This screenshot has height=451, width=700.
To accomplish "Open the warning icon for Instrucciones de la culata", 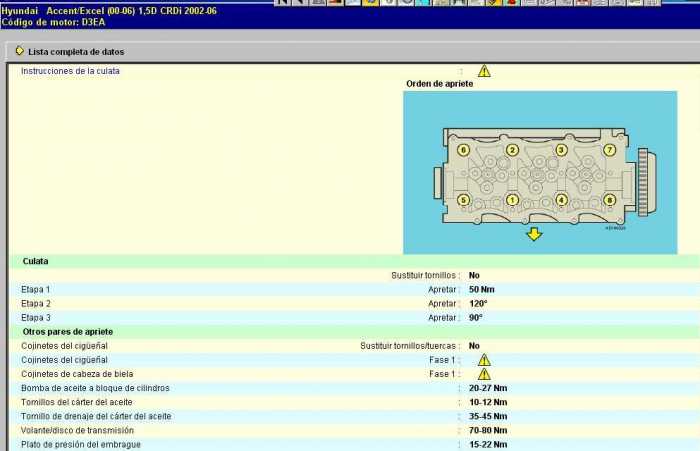I will point(484,71).
